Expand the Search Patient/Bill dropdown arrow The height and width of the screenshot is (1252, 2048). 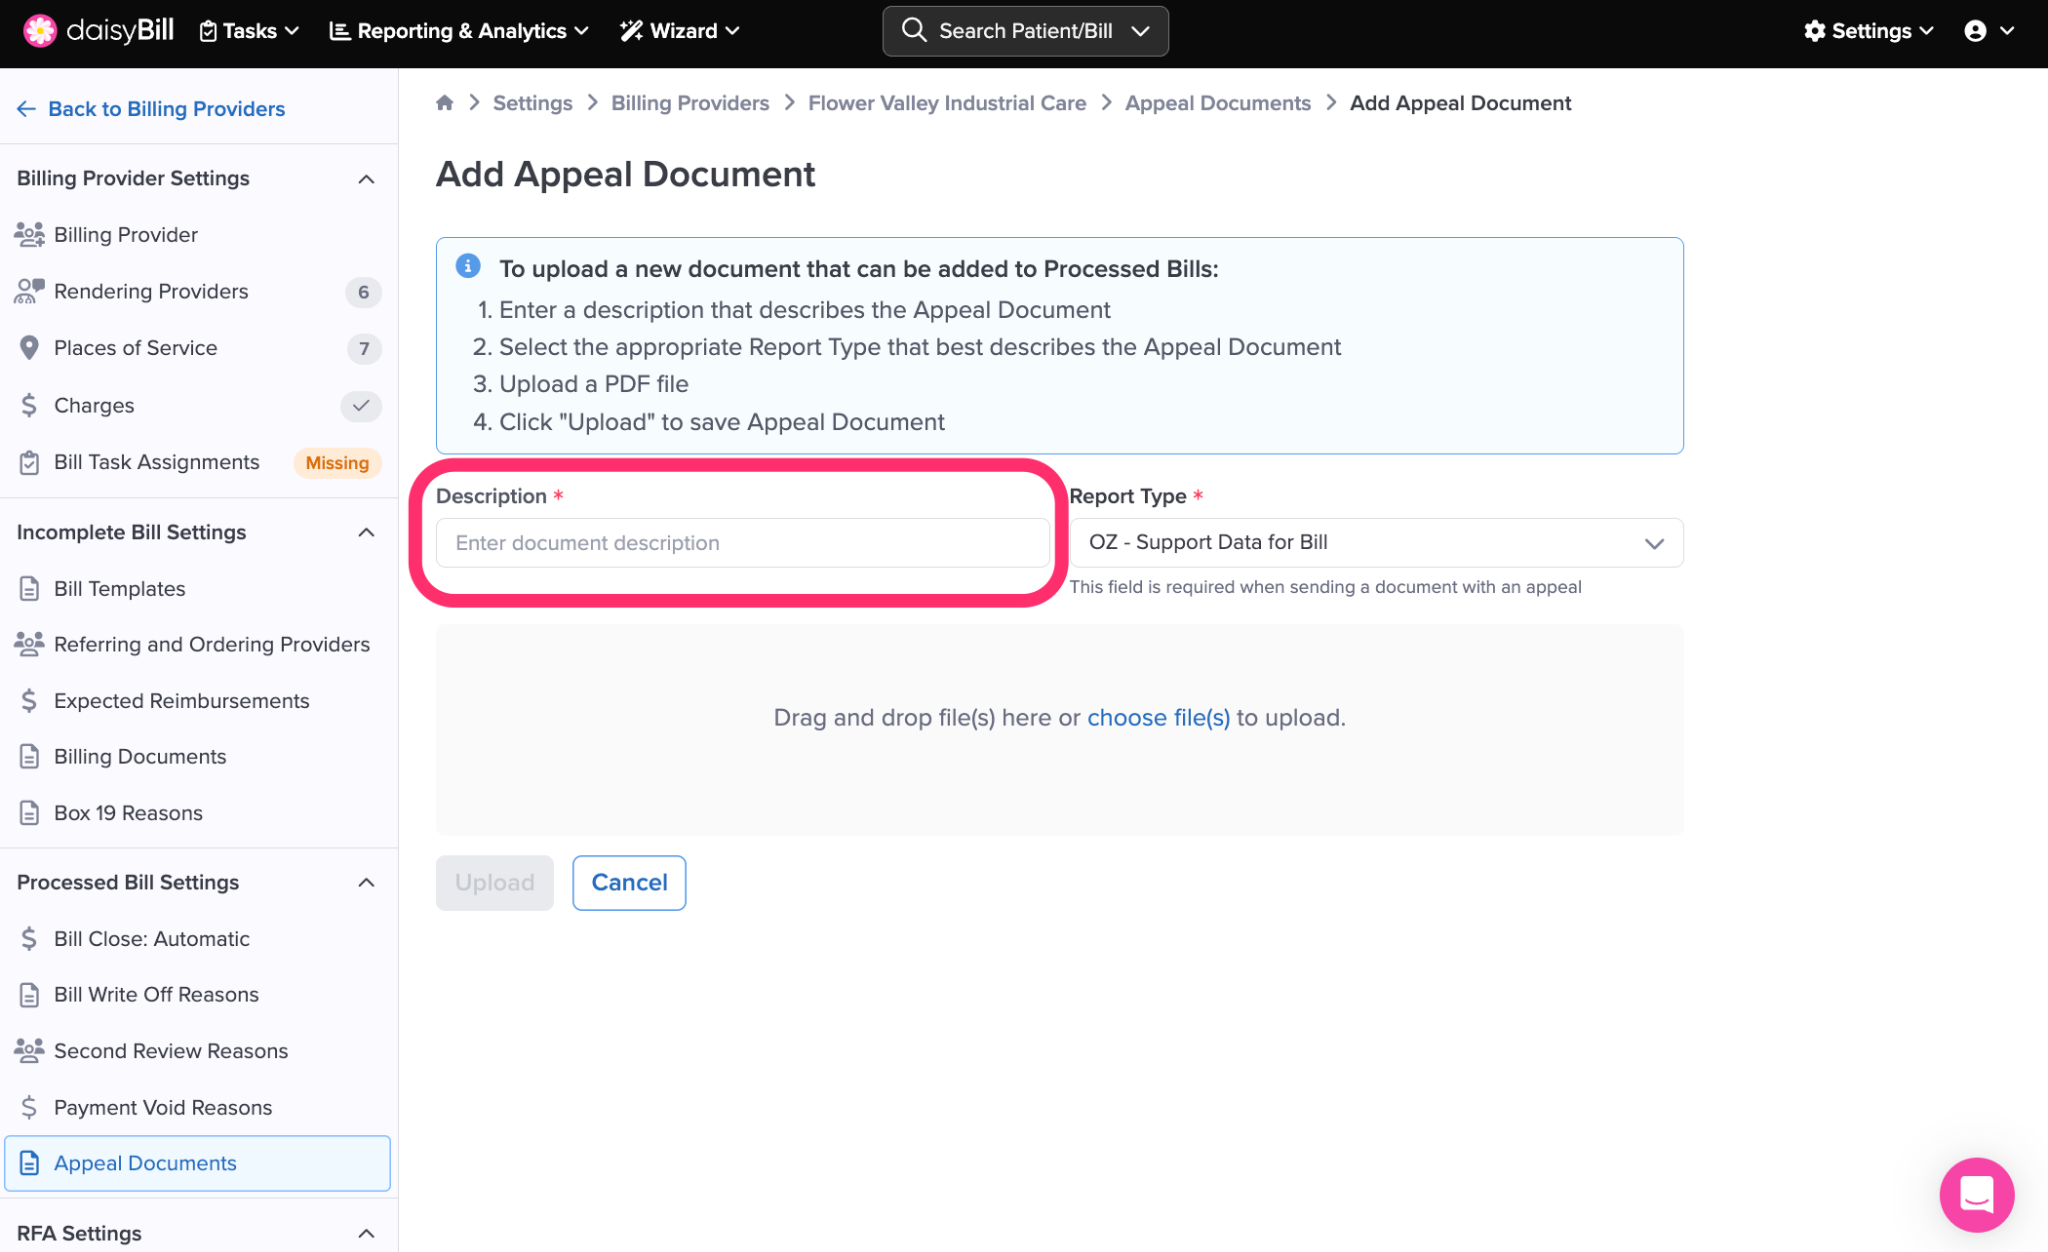coord(1140,31)
